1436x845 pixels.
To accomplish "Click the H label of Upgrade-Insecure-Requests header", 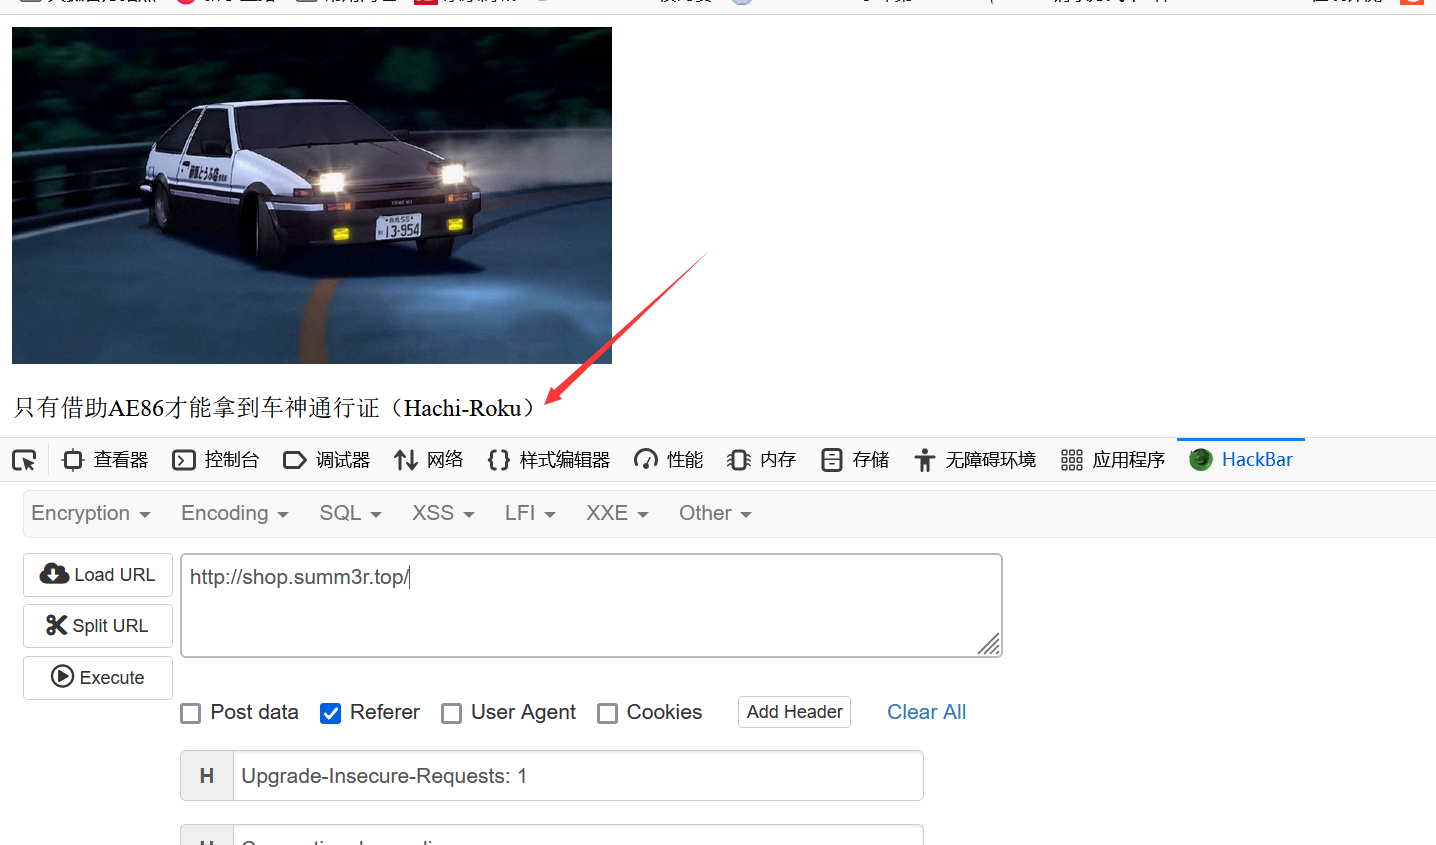I will tap(207, 776).
